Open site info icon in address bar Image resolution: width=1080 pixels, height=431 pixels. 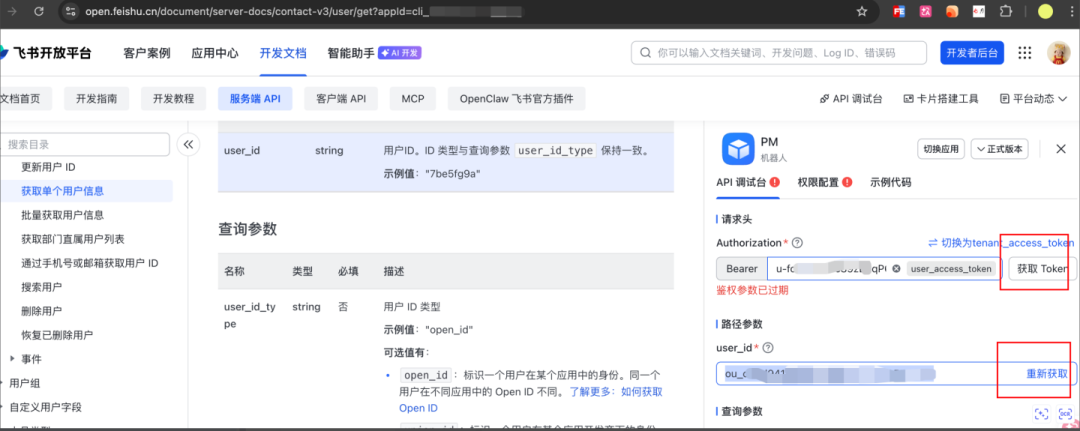coord(72,11)
